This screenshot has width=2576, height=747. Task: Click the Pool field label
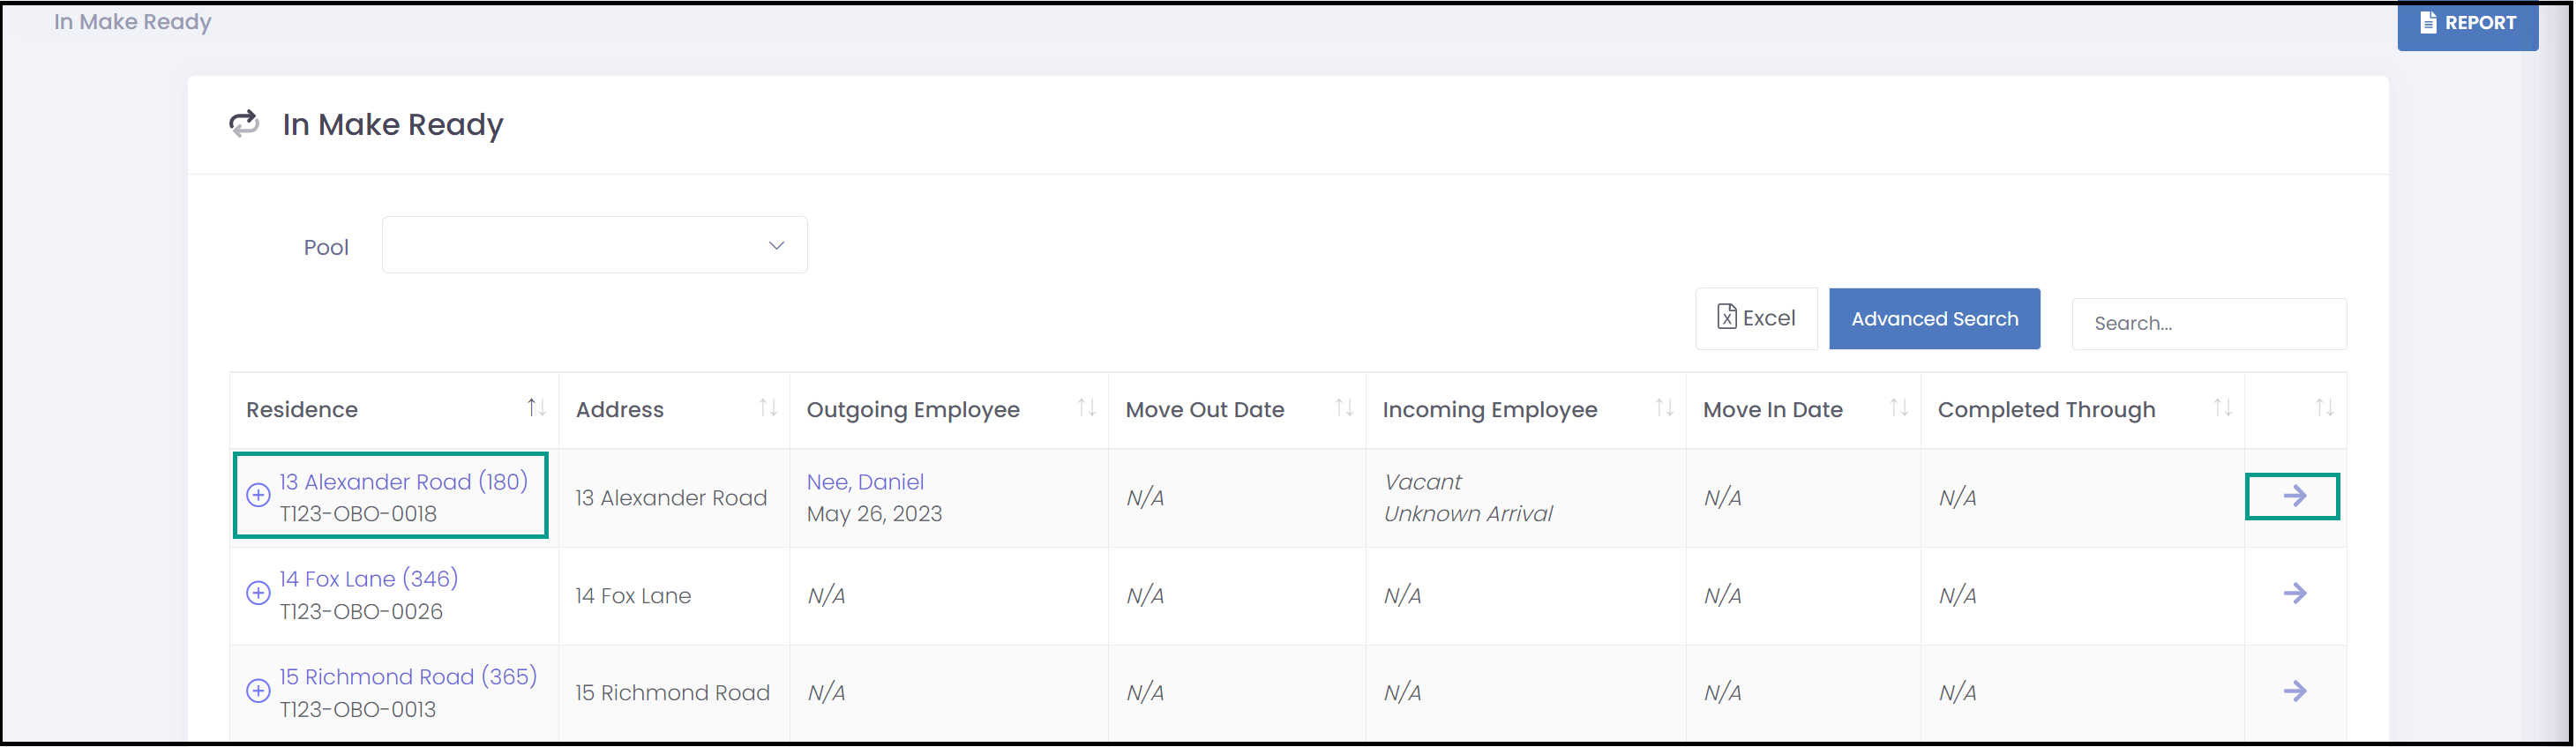tap(326, 247)
